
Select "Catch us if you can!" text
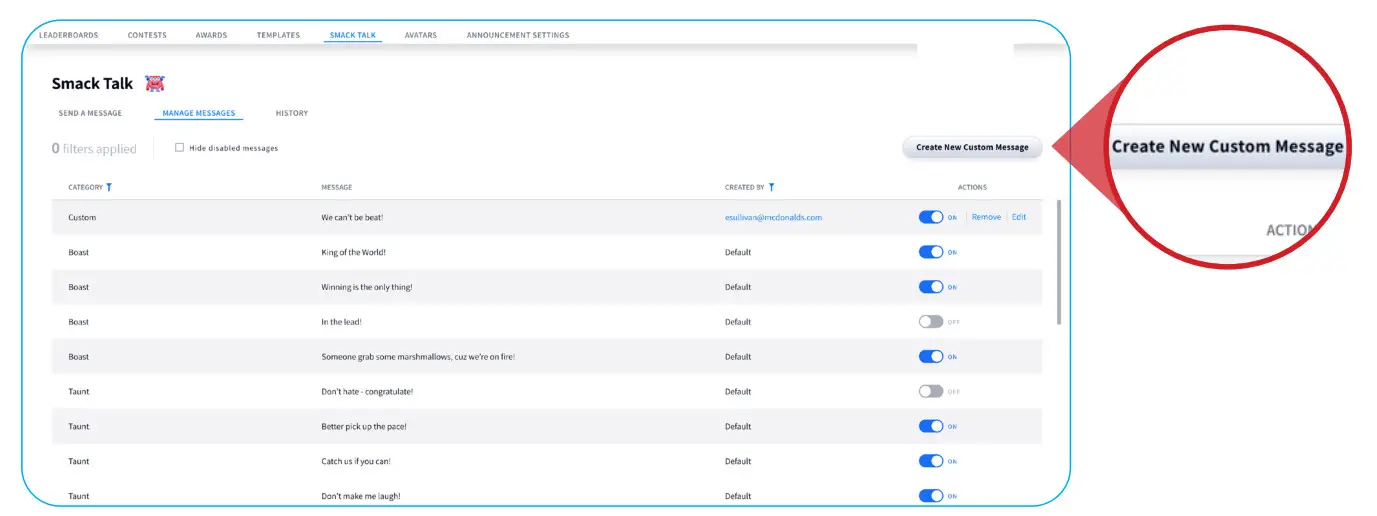[x=354, y=461]
